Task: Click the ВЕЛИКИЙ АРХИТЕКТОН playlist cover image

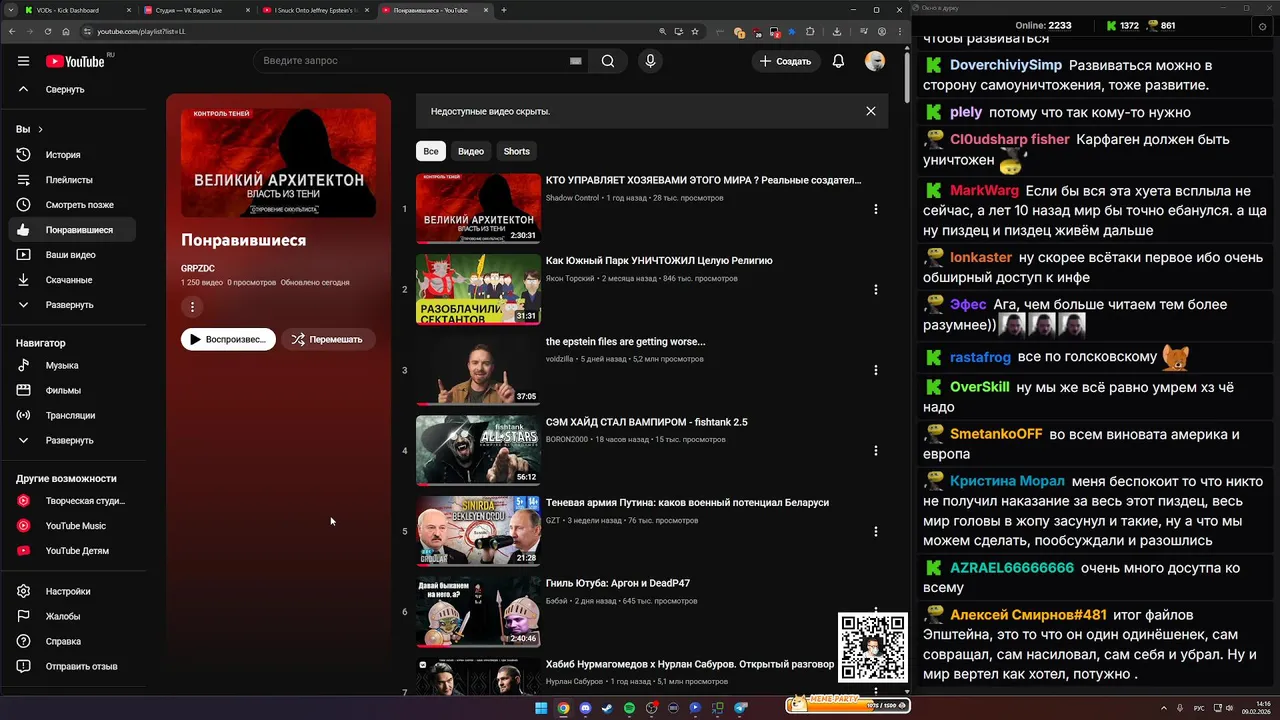Action: point(278,162)
